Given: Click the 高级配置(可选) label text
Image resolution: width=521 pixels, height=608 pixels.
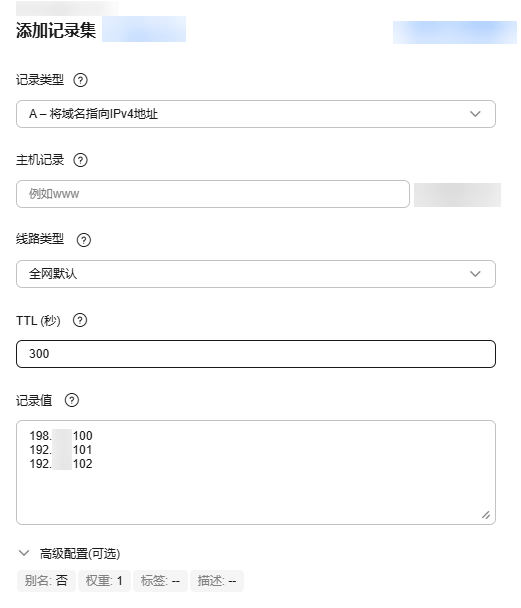Looking at the screenshot, I should (80, 553).
